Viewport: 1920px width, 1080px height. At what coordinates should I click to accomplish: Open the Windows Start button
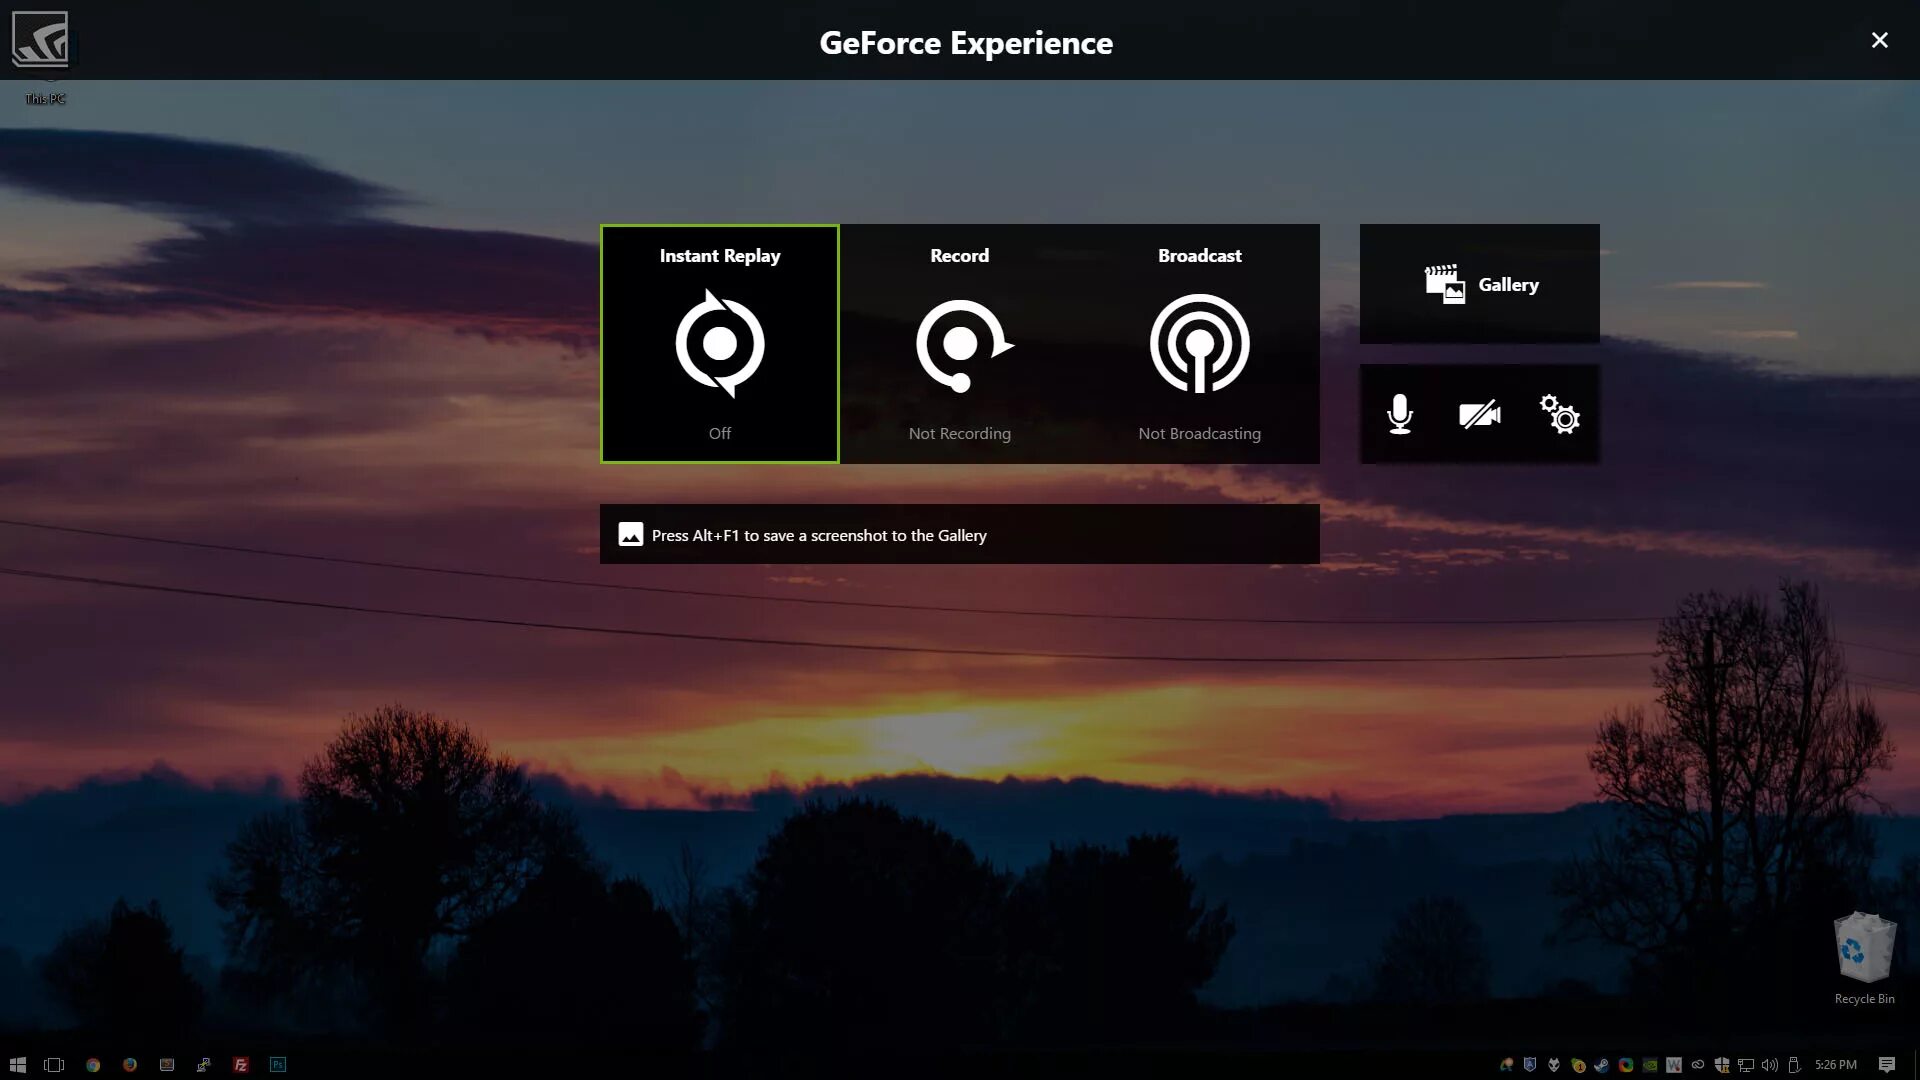pos(17,1065)
